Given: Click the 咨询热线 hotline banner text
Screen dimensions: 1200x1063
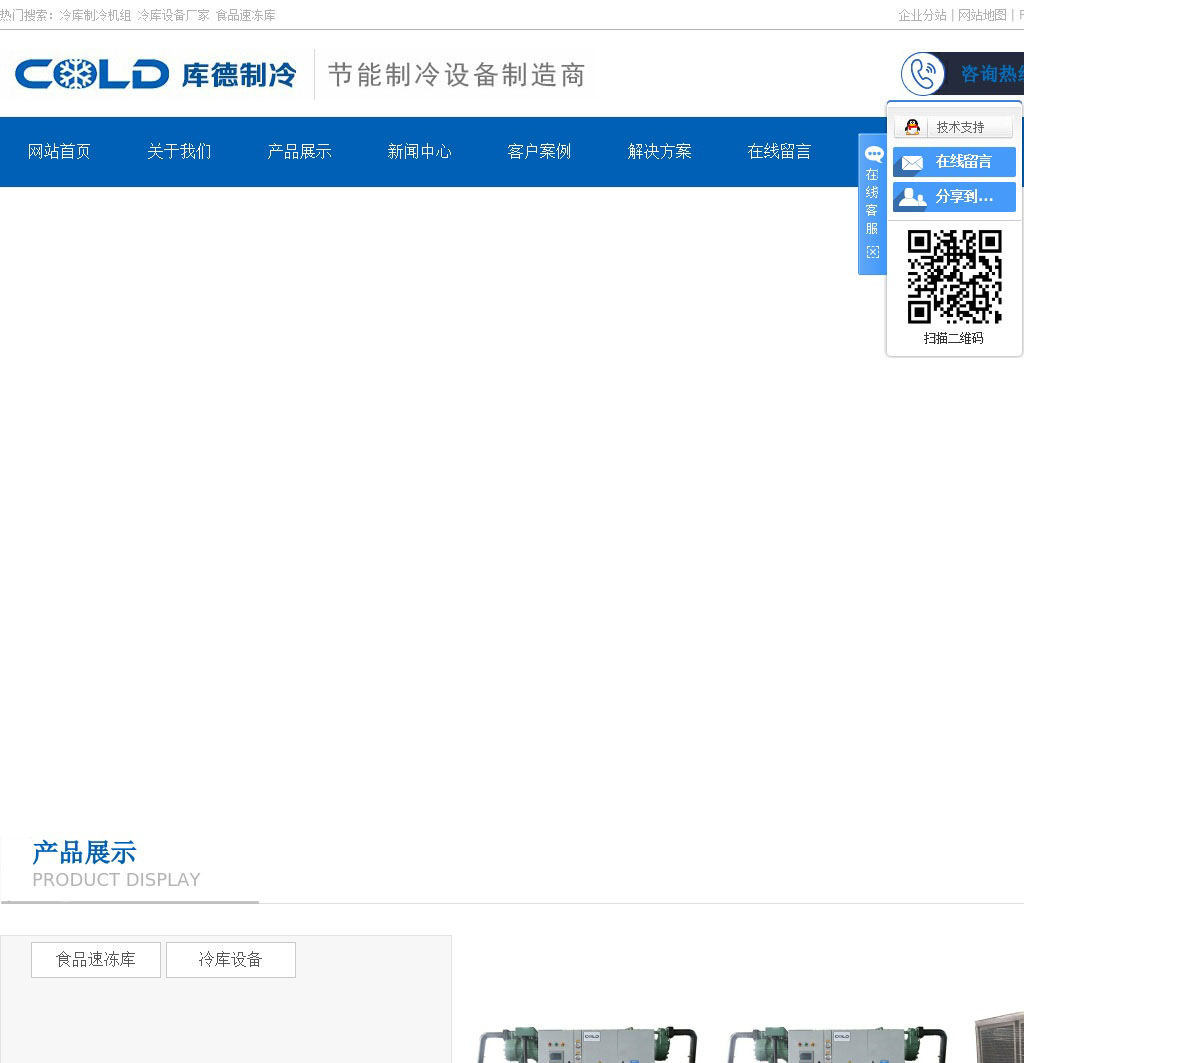Looking at the screenshot, I should pyautogui.click(x=992, y=74).
